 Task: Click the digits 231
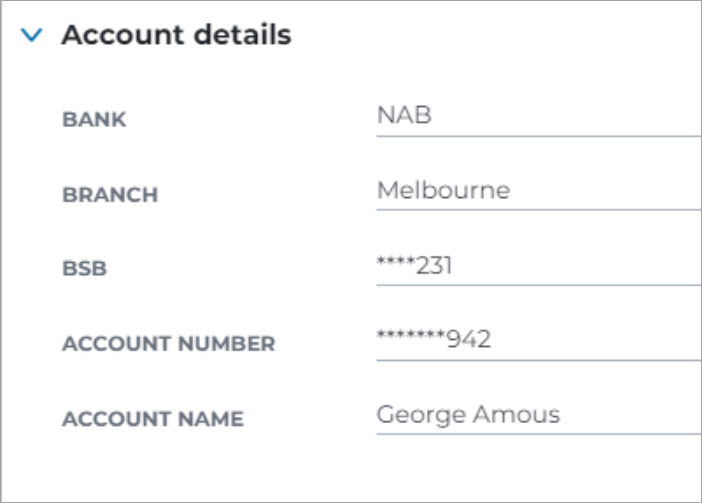(x=434, y=265)
